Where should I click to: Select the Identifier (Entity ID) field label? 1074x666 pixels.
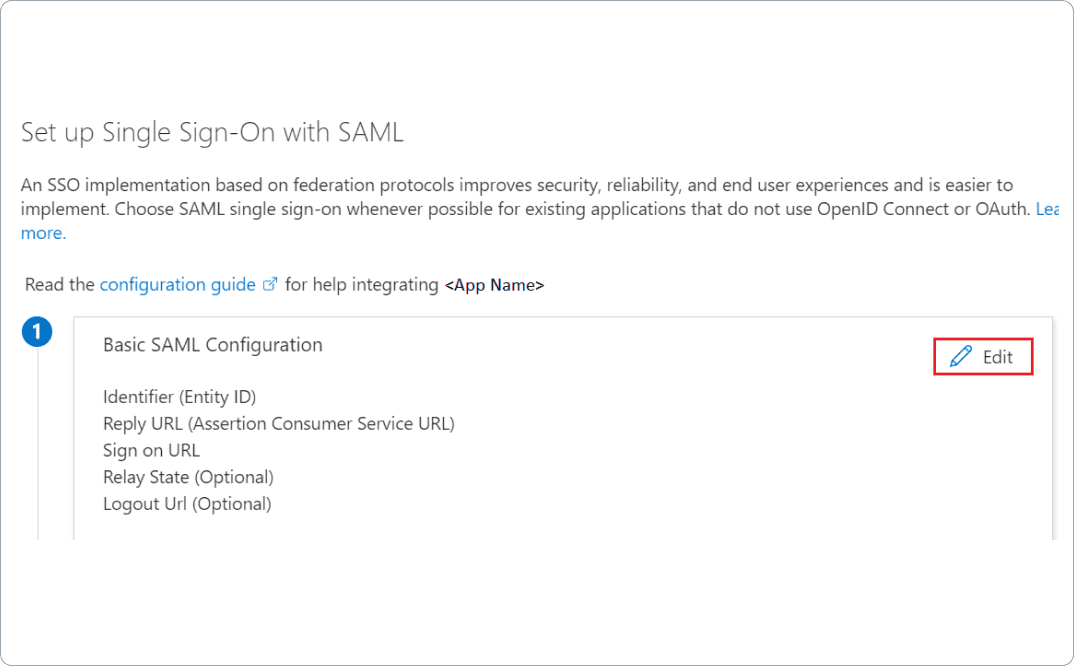click(x=180, y=396)
